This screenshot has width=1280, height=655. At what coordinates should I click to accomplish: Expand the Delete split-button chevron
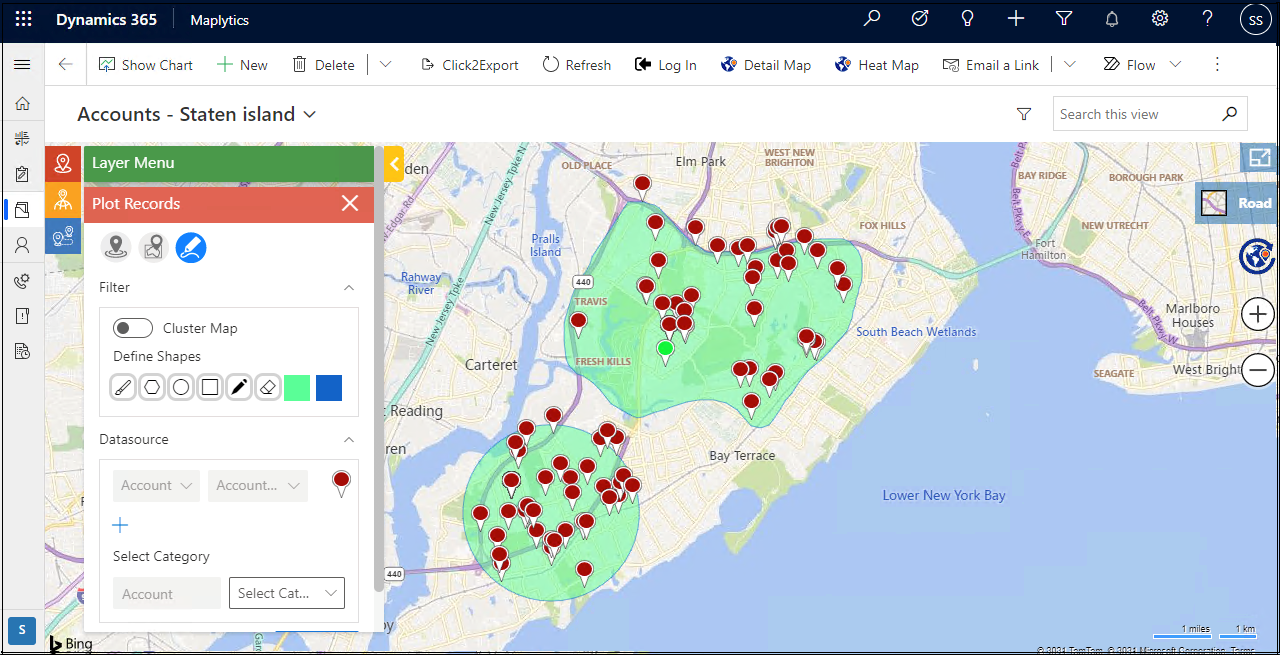[x=385, y=64]
